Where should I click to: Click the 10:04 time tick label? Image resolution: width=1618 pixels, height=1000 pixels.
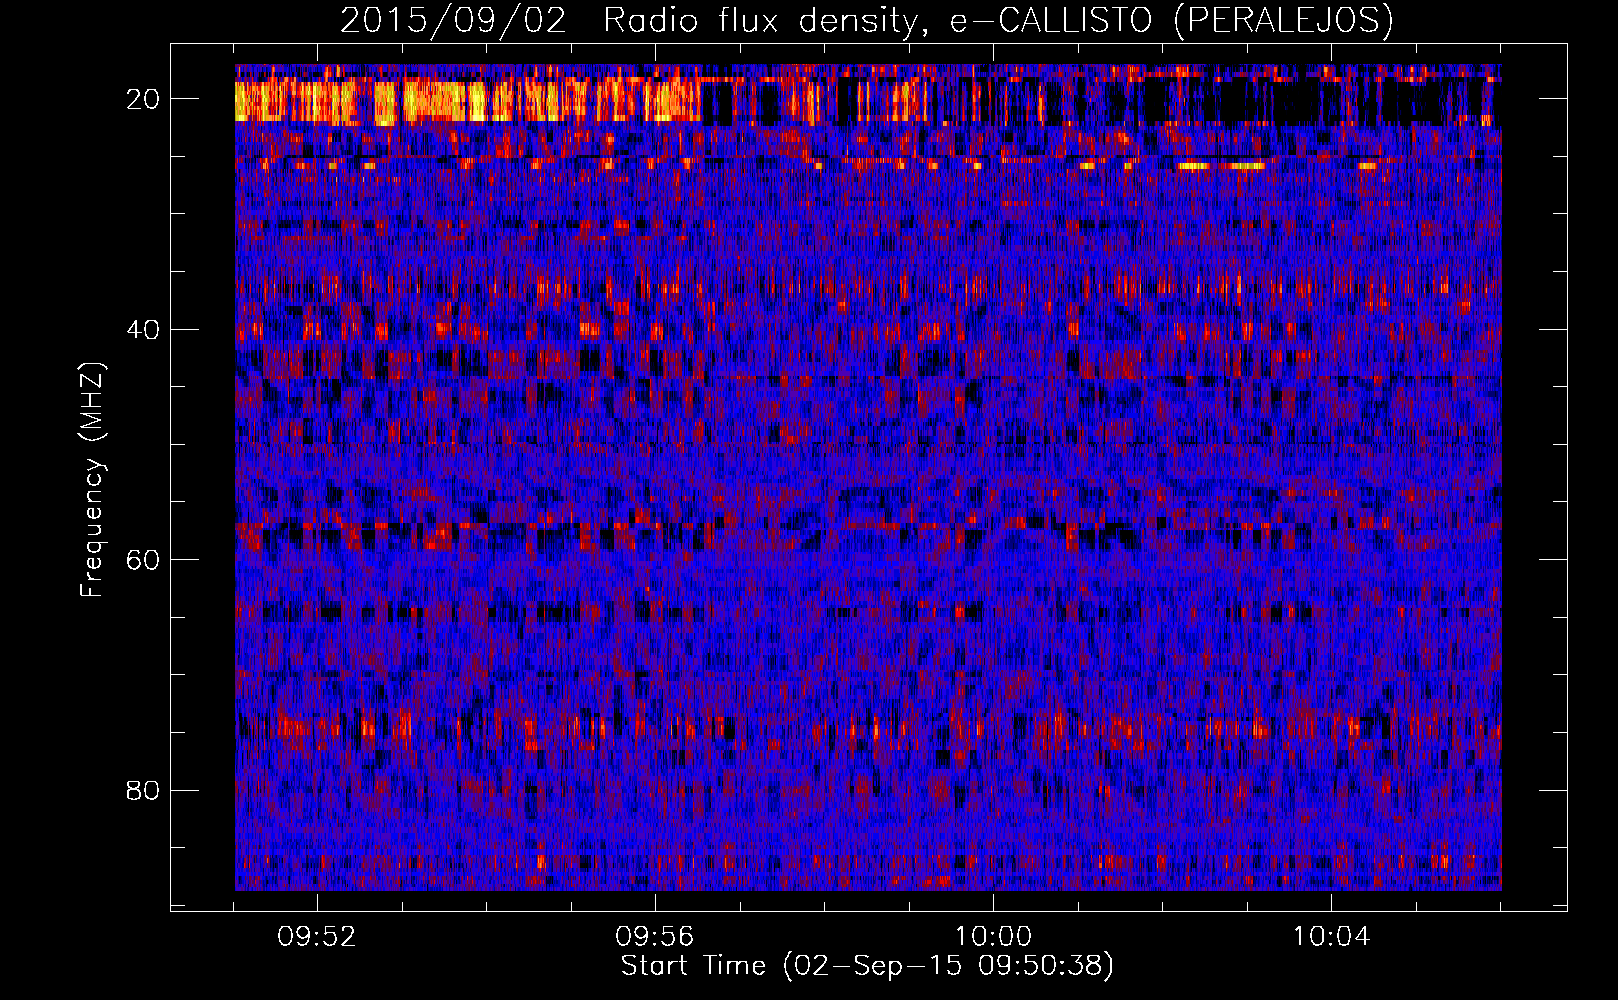coord(1331,937)
